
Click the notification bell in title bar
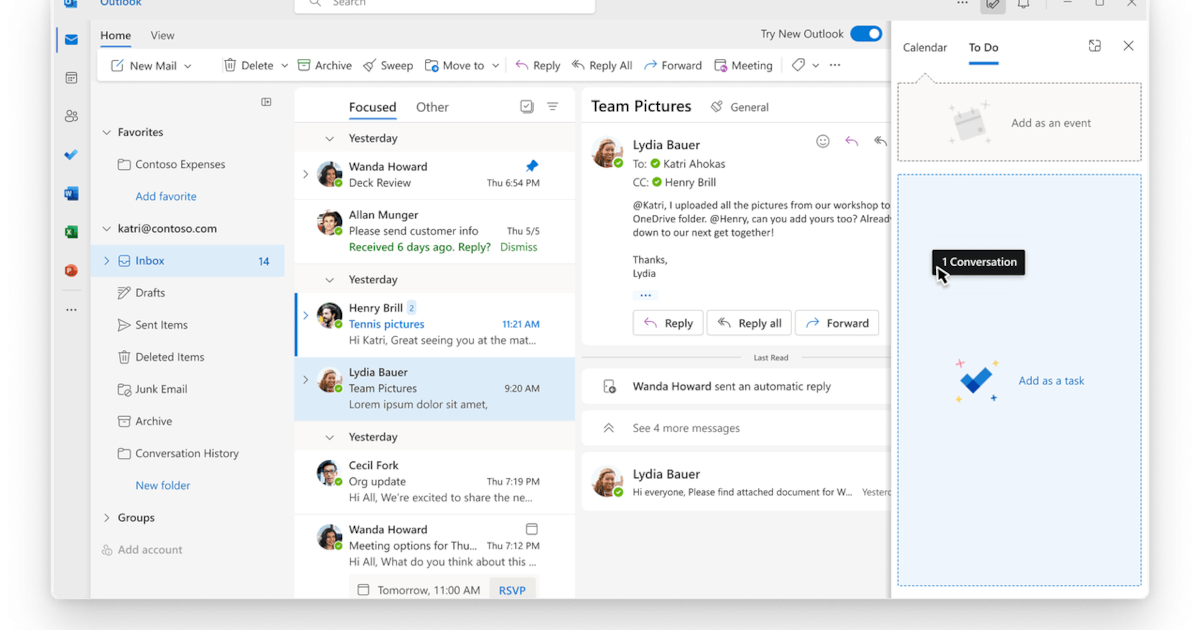[x=1024, y=4]
